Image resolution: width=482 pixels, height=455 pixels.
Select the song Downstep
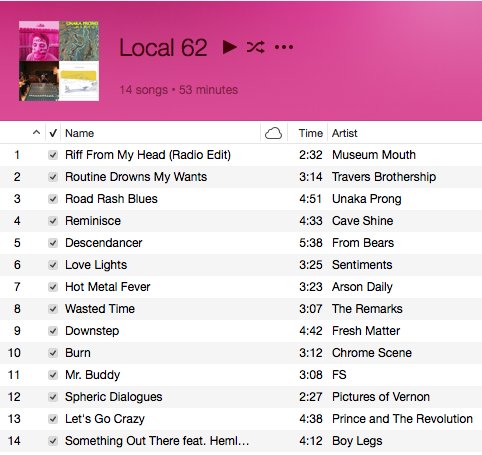click(92, 331)
